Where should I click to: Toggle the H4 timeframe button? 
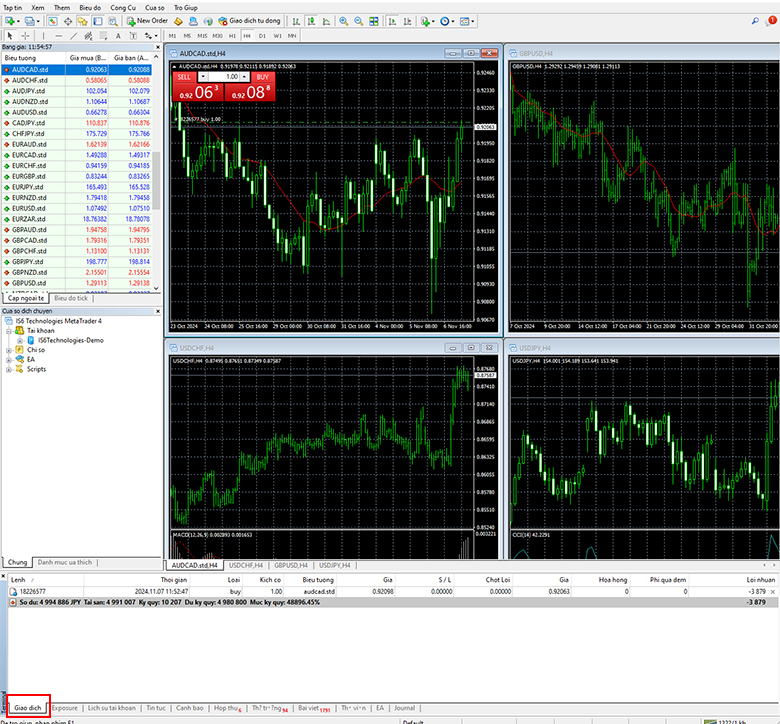(x=247, y=36)
